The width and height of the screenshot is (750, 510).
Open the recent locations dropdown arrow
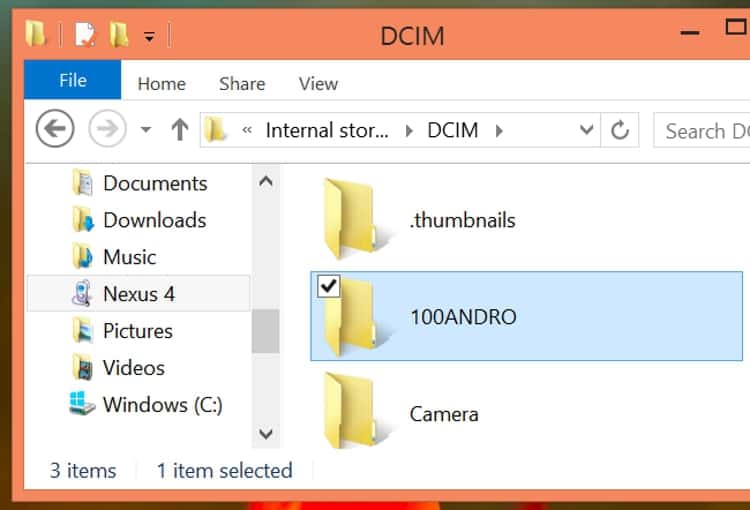[146, 130]
